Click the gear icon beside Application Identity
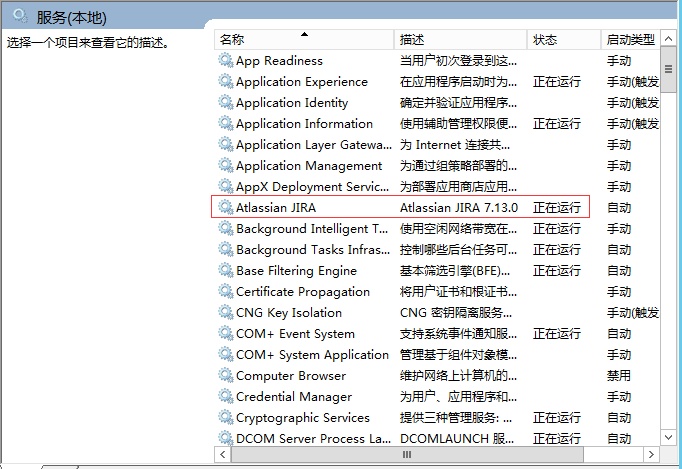Image resolution: width=682 pixels, height=469 pixels. 226,103
